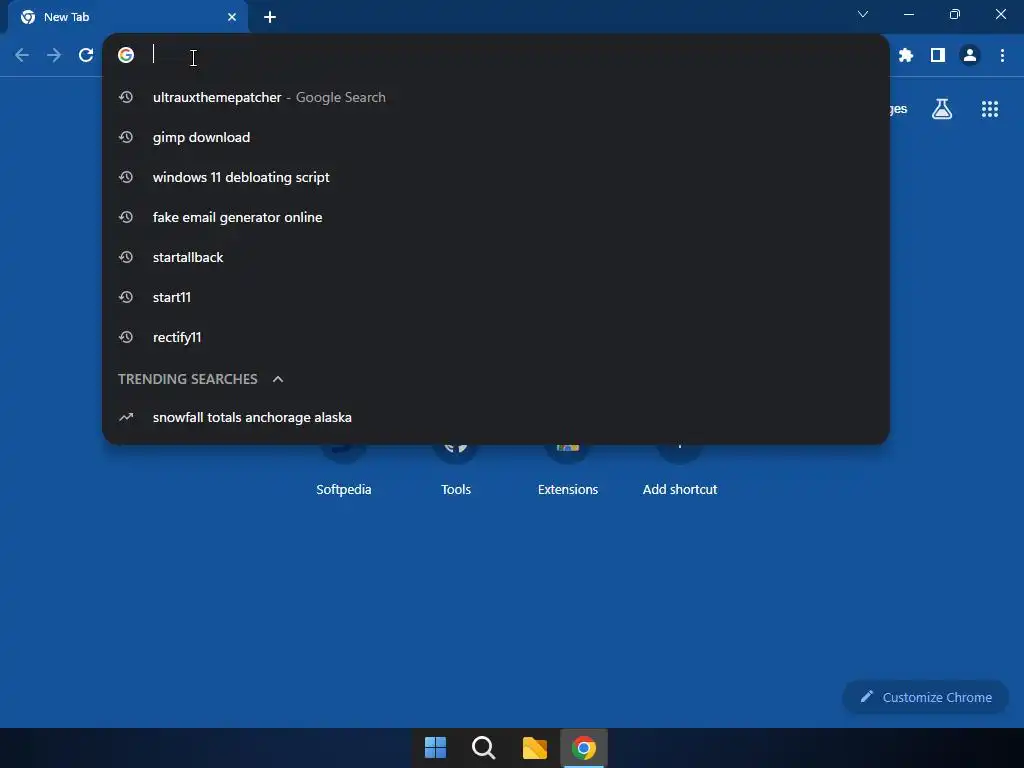Screen dimensions: 1024x768
Task: Minimize the Chrome window
Action: tap(908, 14)
